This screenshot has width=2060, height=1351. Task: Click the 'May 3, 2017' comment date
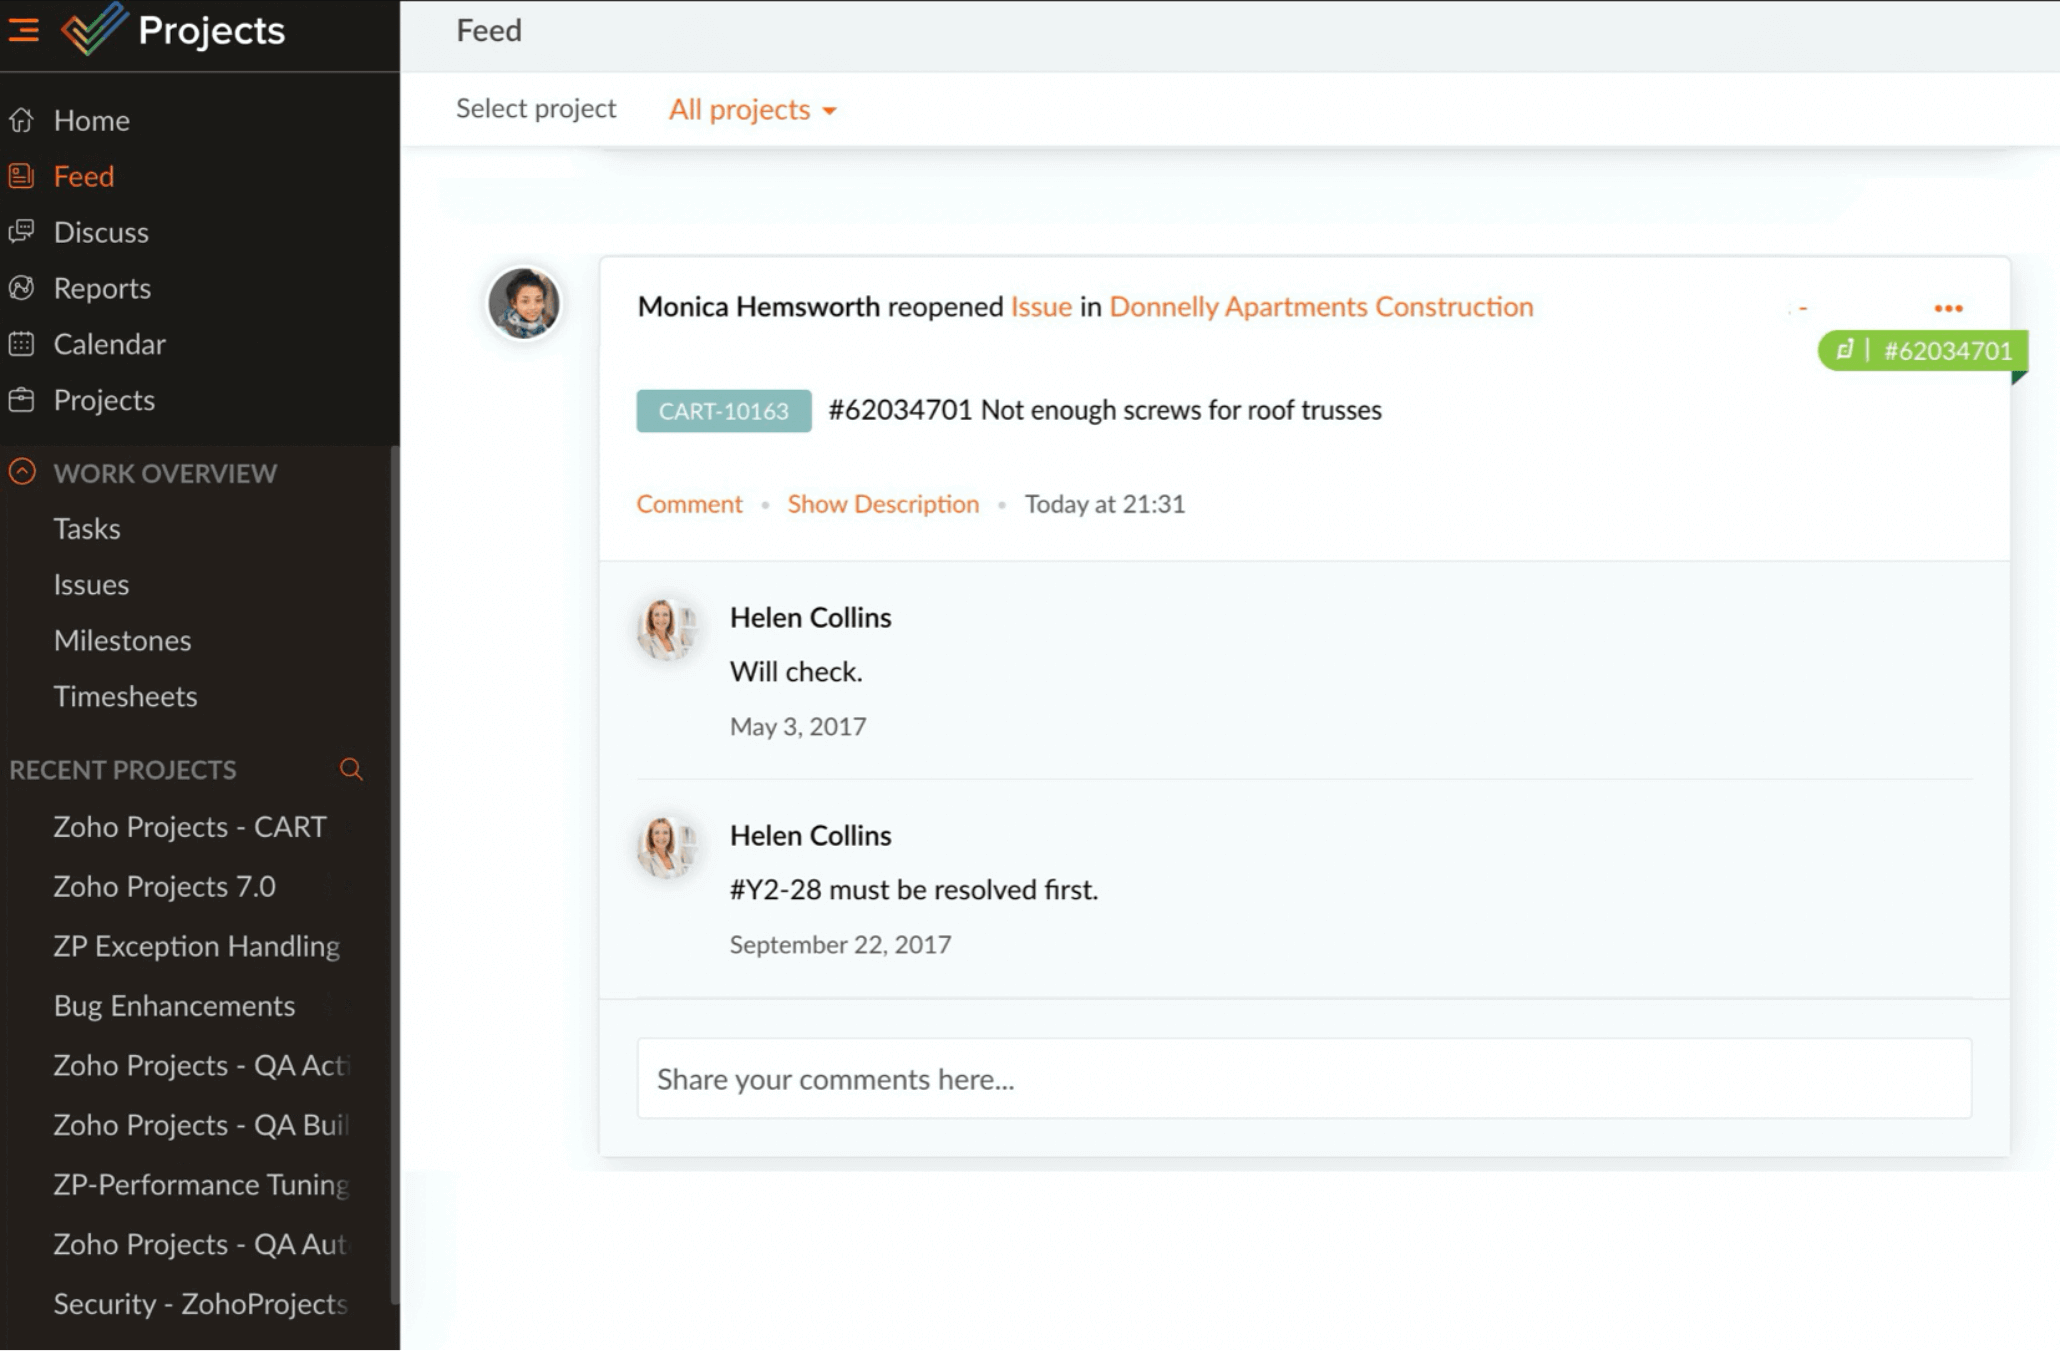pyautogui.click(x=798, y=726)
